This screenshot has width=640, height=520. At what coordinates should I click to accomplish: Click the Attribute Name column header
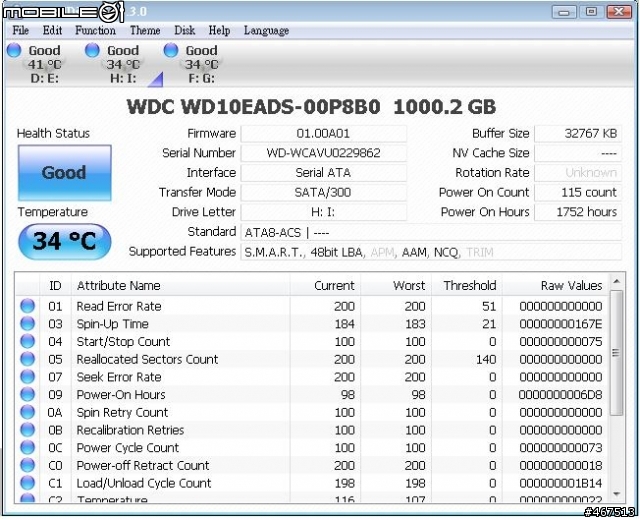[x=180, y=285]
